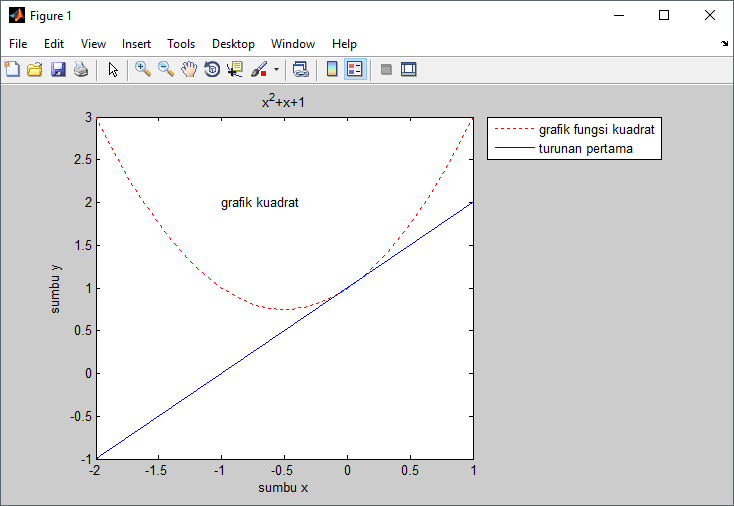Screen dimensions: 734x506
Task: Expand the Brush tool color dropdown arrow
Action: click(x=277, y=69)
